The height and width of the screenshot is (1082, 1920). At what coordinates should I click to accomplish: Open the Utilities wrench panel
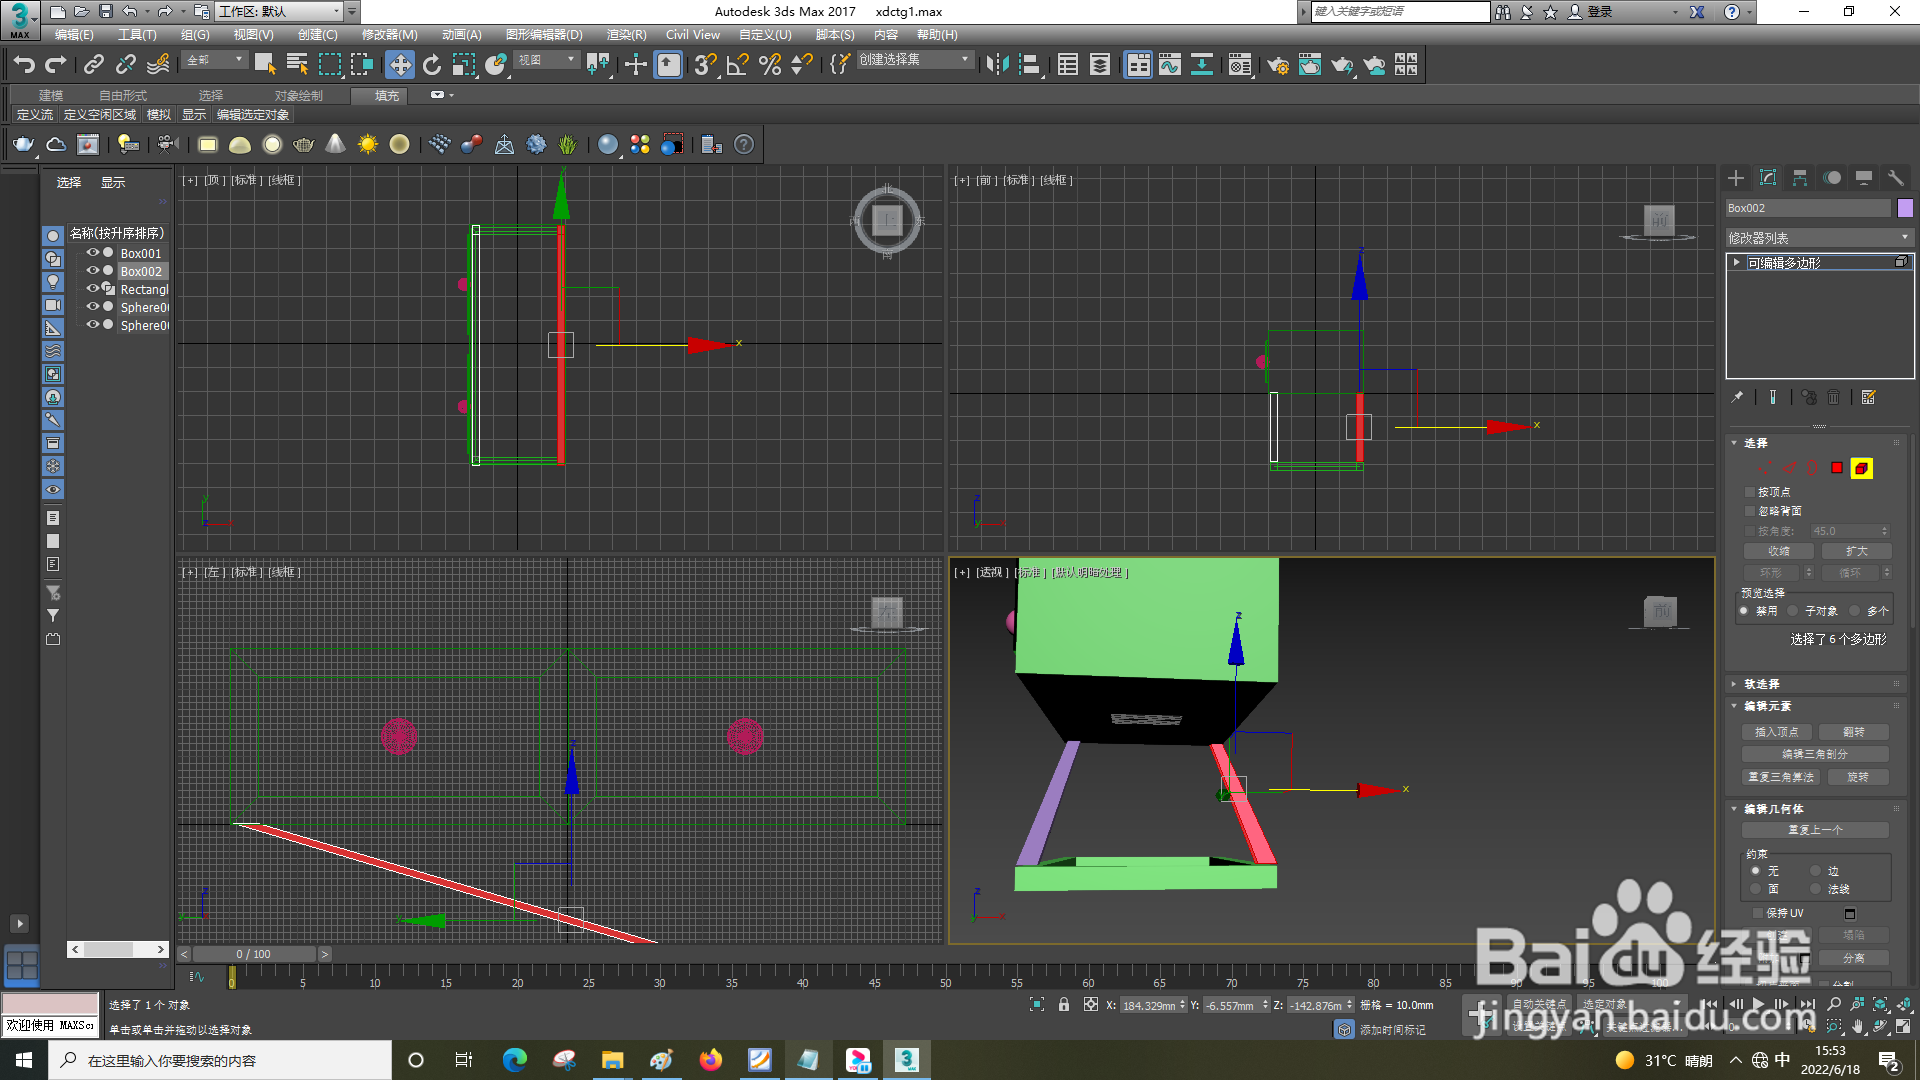tap(1895, 178)
